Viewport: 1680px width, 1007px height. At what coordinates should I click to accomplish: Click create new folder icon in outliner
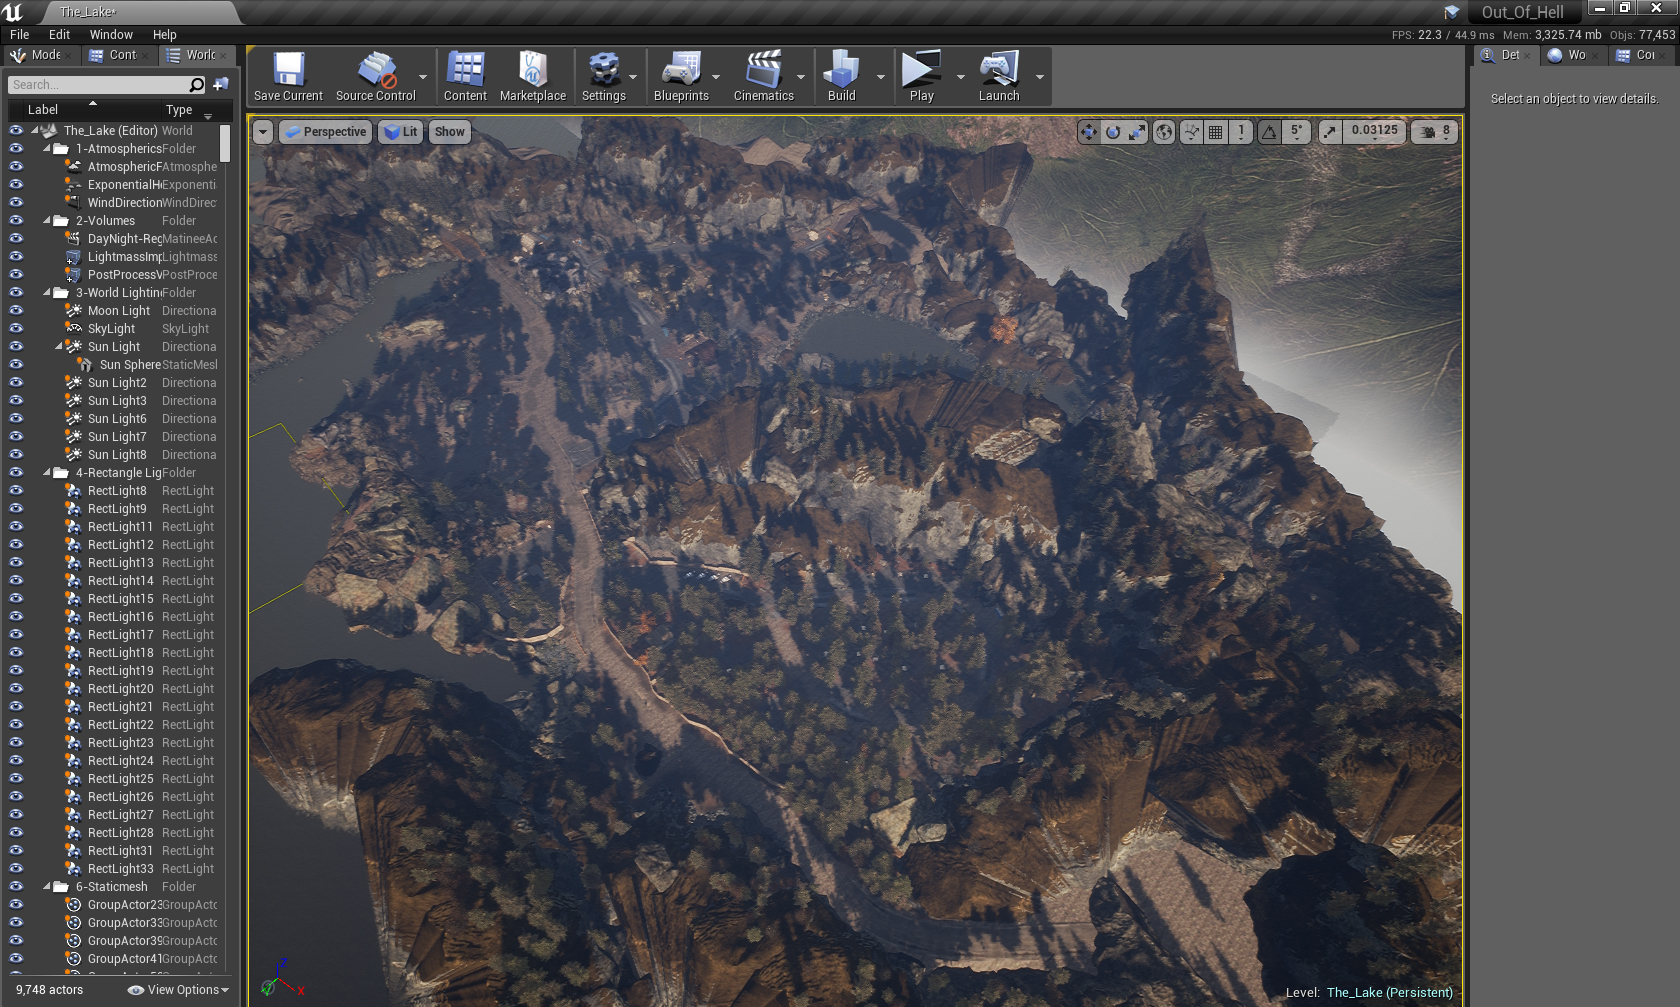coord(221,85)
